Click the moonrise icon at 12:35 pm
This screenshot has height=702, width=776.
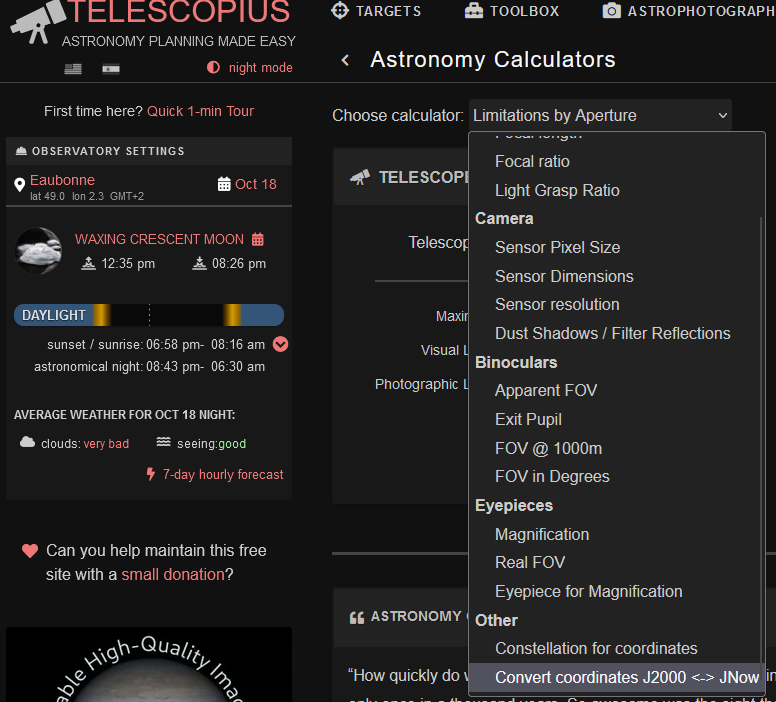pyautogui.click(x=89, y=263)
